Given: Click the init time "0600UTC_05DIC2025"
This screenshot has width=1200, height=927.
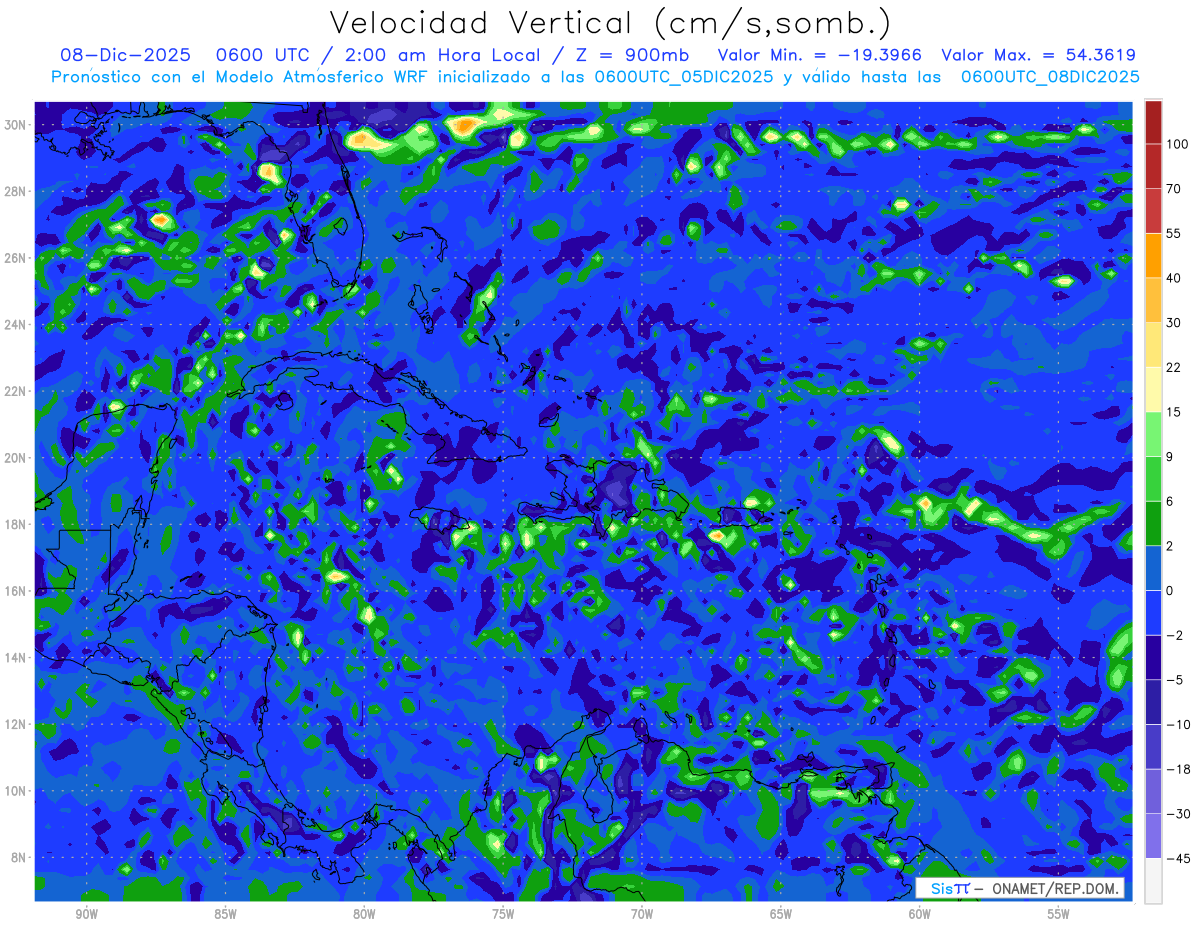Looking at the screenshot, I should [x=684, y=76].
